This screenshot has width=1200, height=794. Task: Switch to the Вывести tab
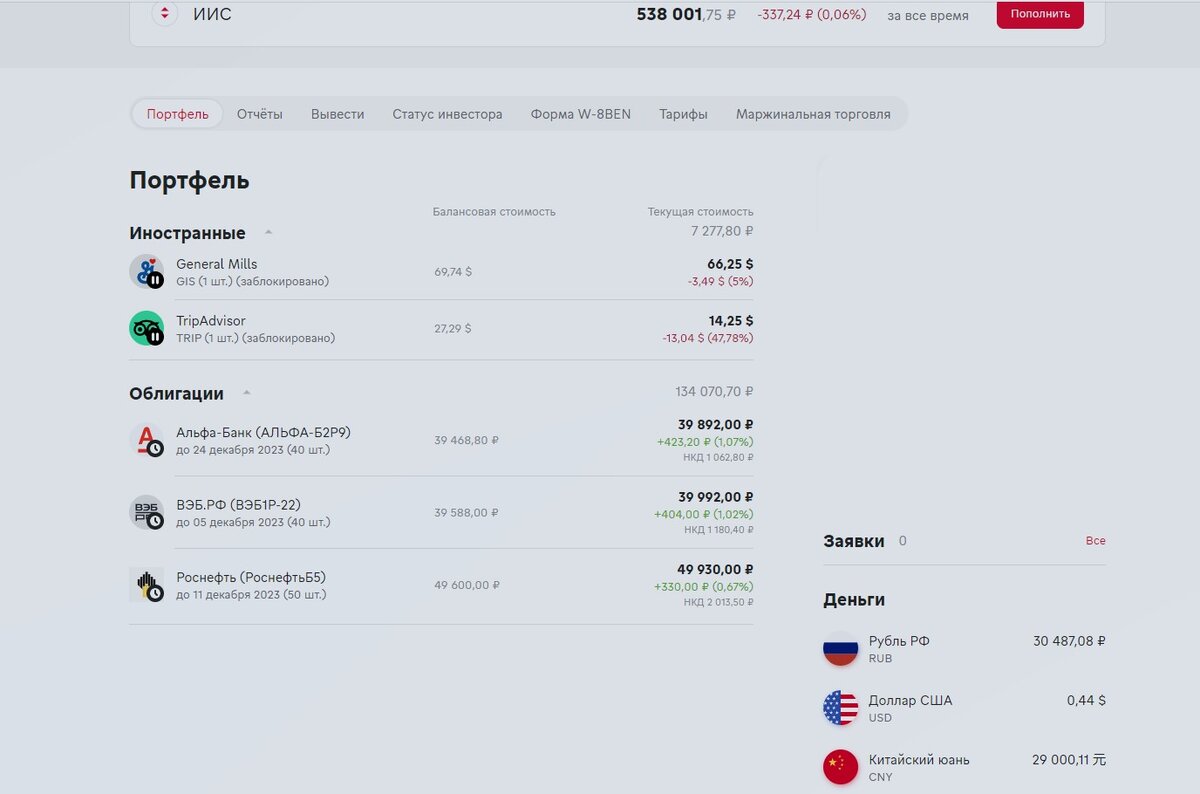click(338, 114)
